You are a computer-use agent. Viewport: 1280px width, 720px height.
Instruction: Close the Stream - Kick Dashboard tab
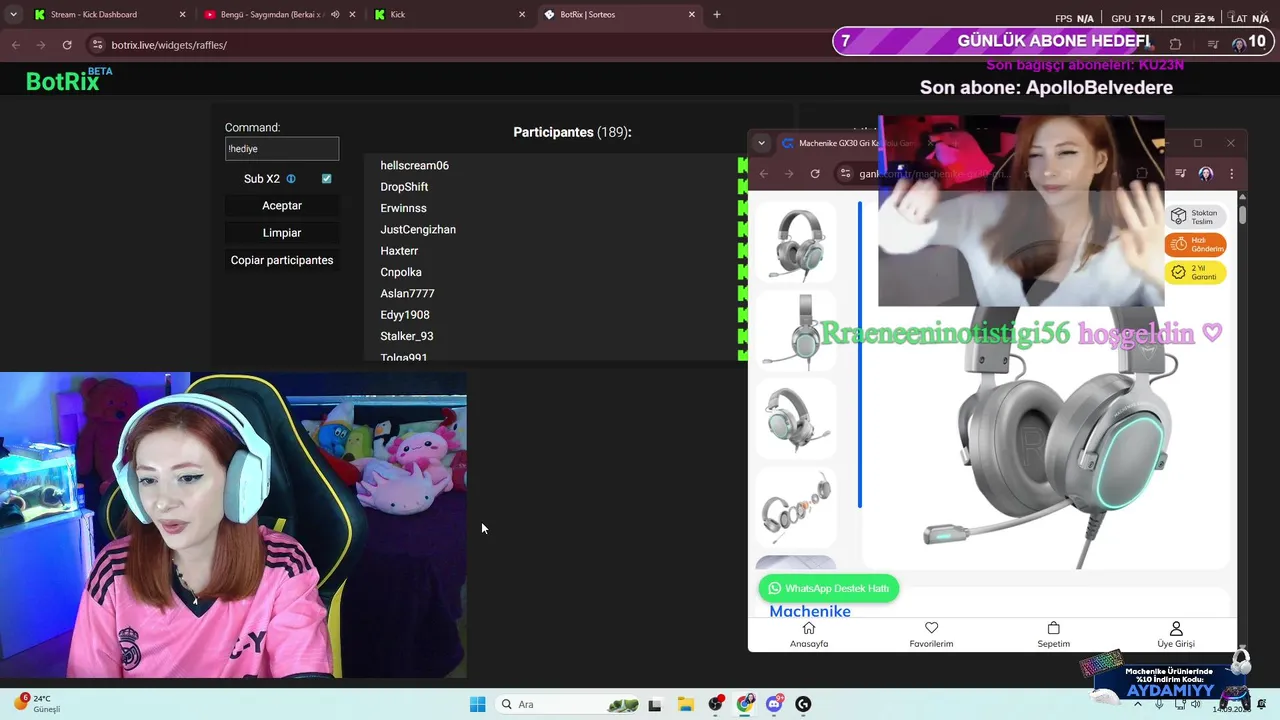point(182,14)
